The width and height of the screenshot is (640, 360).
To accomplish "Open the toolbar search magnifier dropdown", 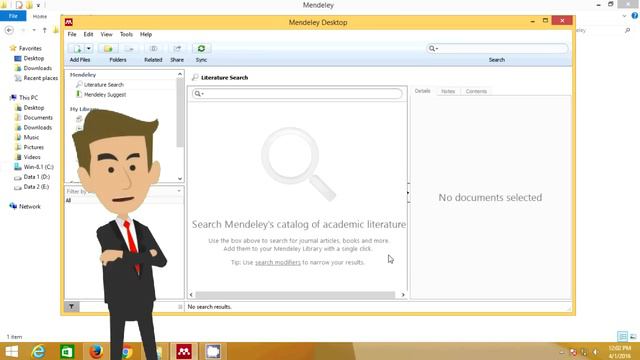I will coord(433,49).
